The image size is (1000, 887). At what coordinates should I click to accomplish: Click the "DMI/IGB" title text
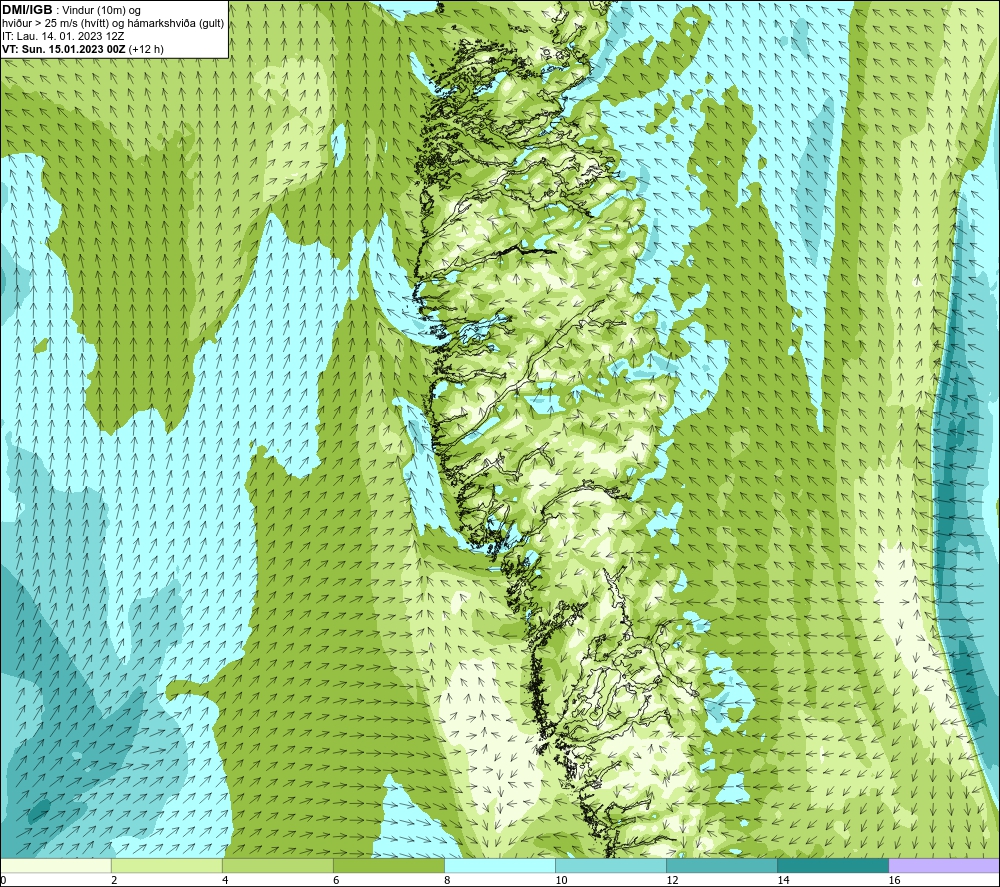[x=27, y=10]
